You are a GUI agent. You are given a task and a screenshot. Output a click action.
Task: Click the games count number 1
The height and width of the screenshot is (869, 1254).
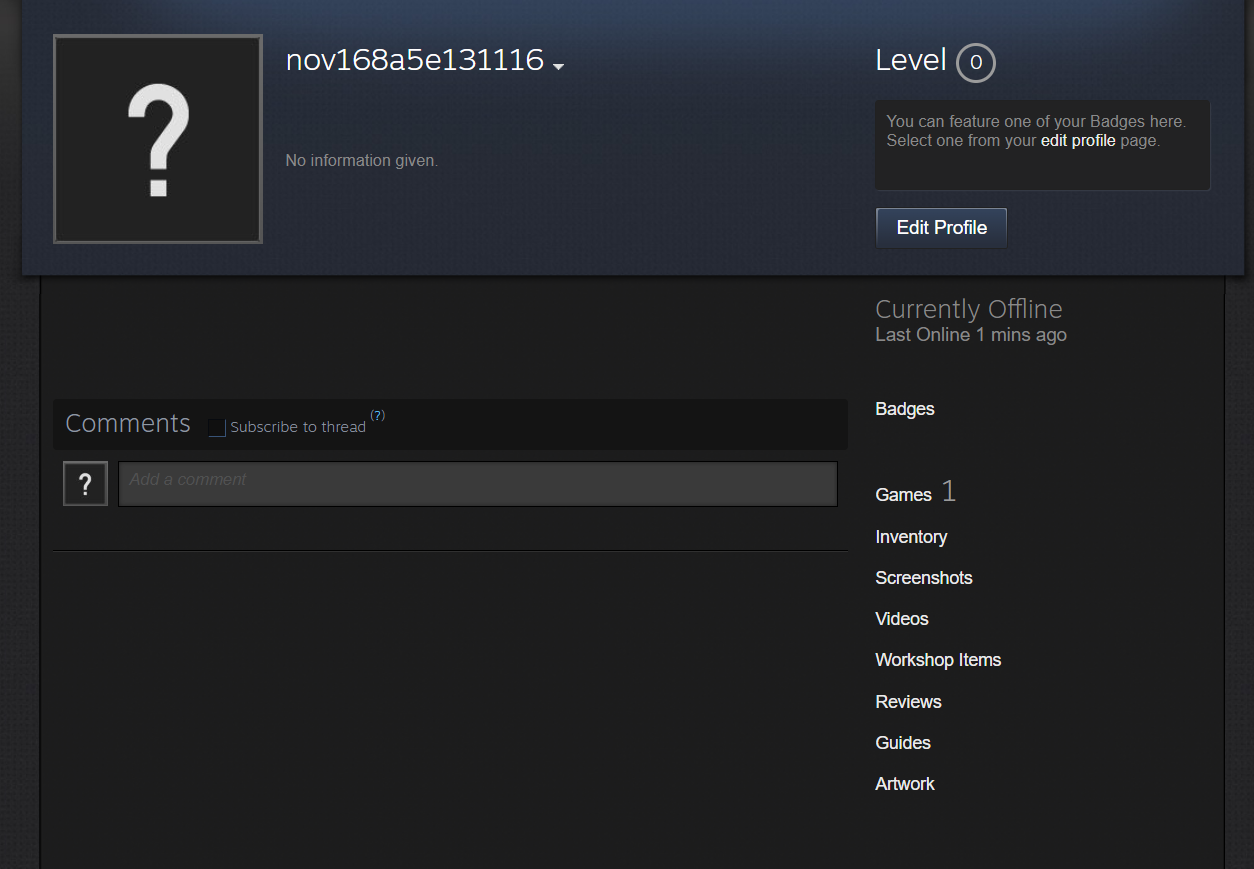[x=949, y=491]
